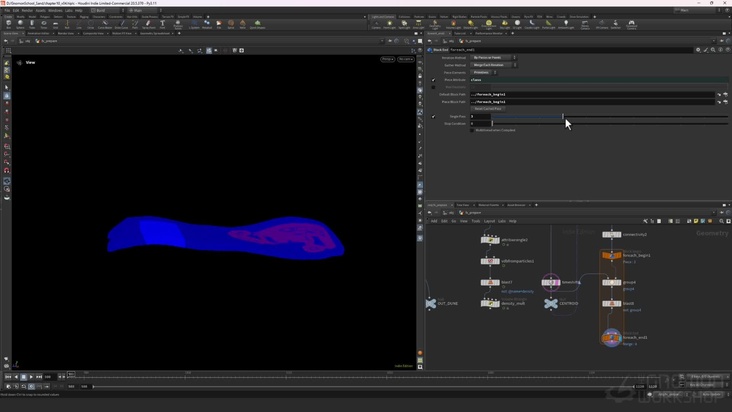Click the blast7 node icon

click(490, 282)
